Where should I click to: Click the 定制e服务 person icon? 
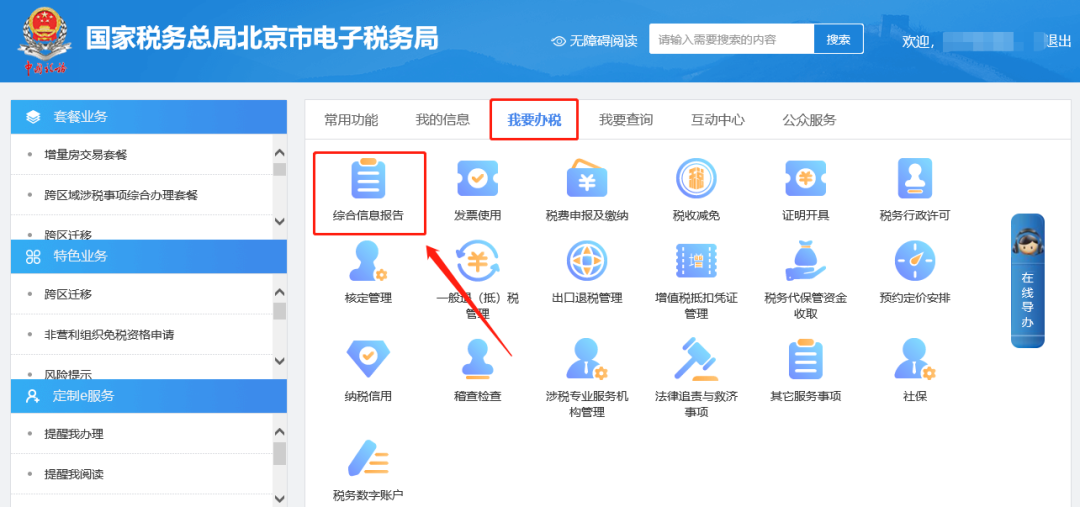33,396
